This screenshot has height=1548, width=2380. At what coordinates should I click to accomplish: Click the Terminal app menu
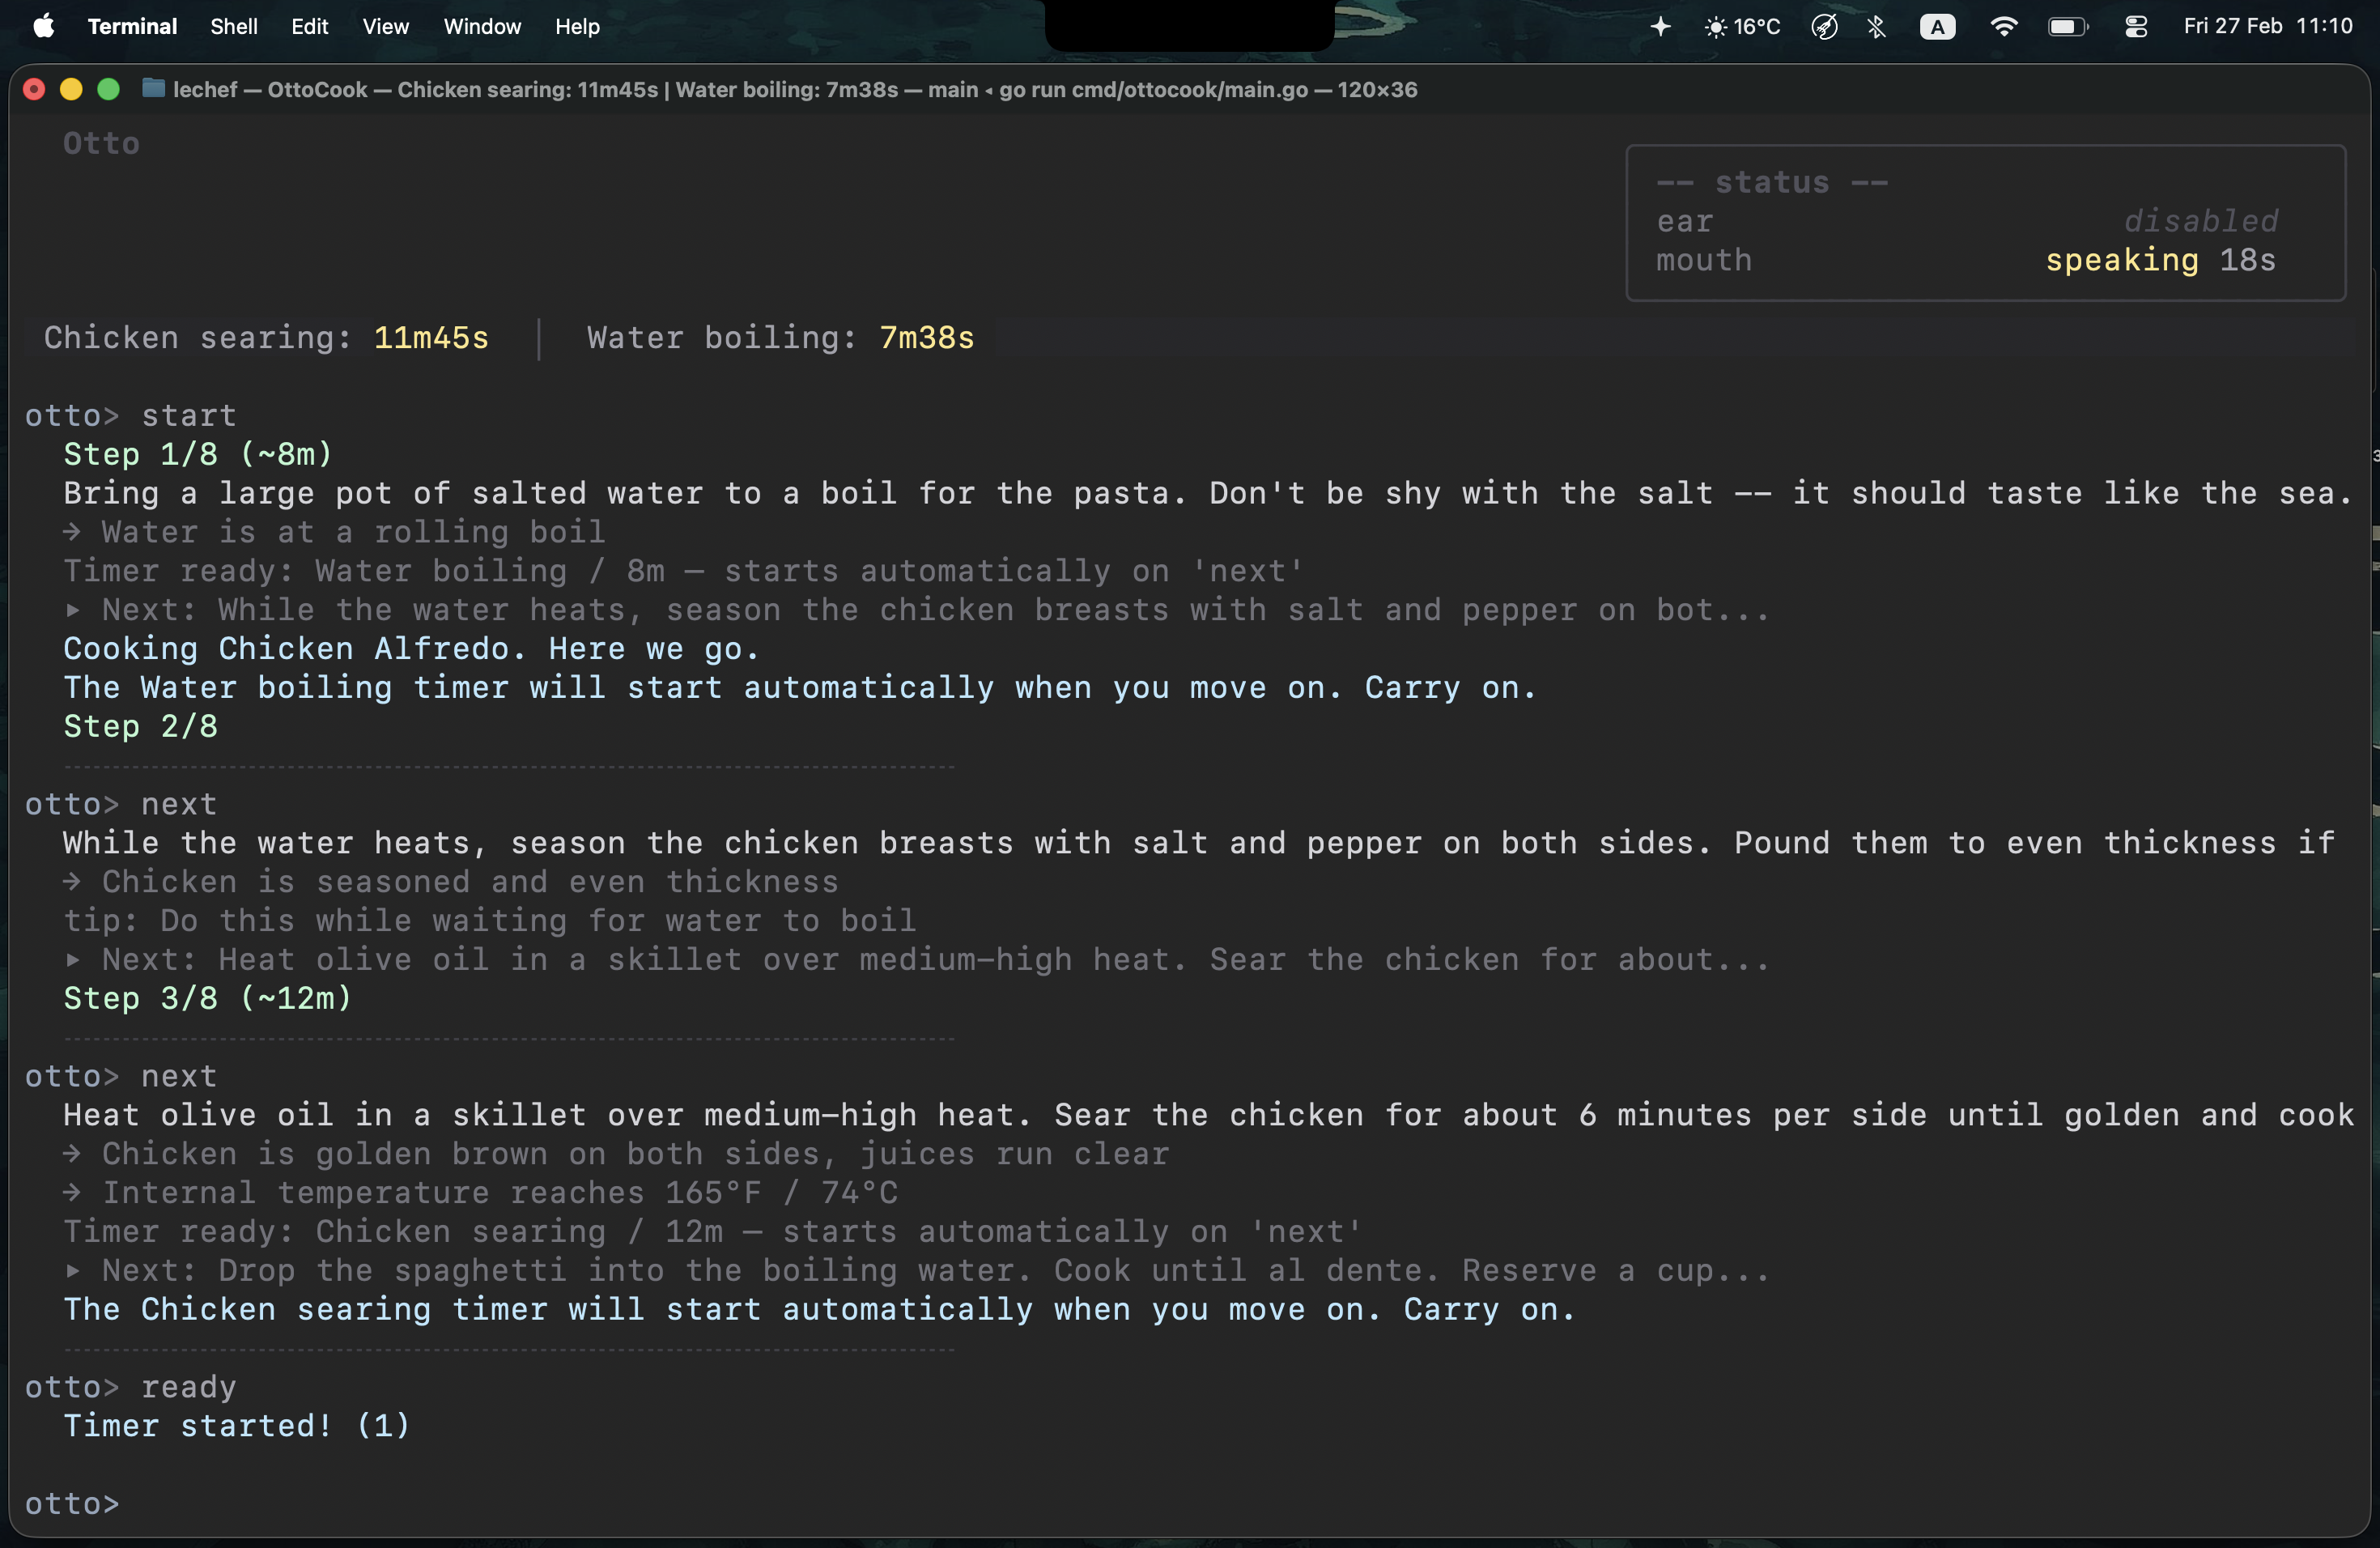click(x=132, y=27)
